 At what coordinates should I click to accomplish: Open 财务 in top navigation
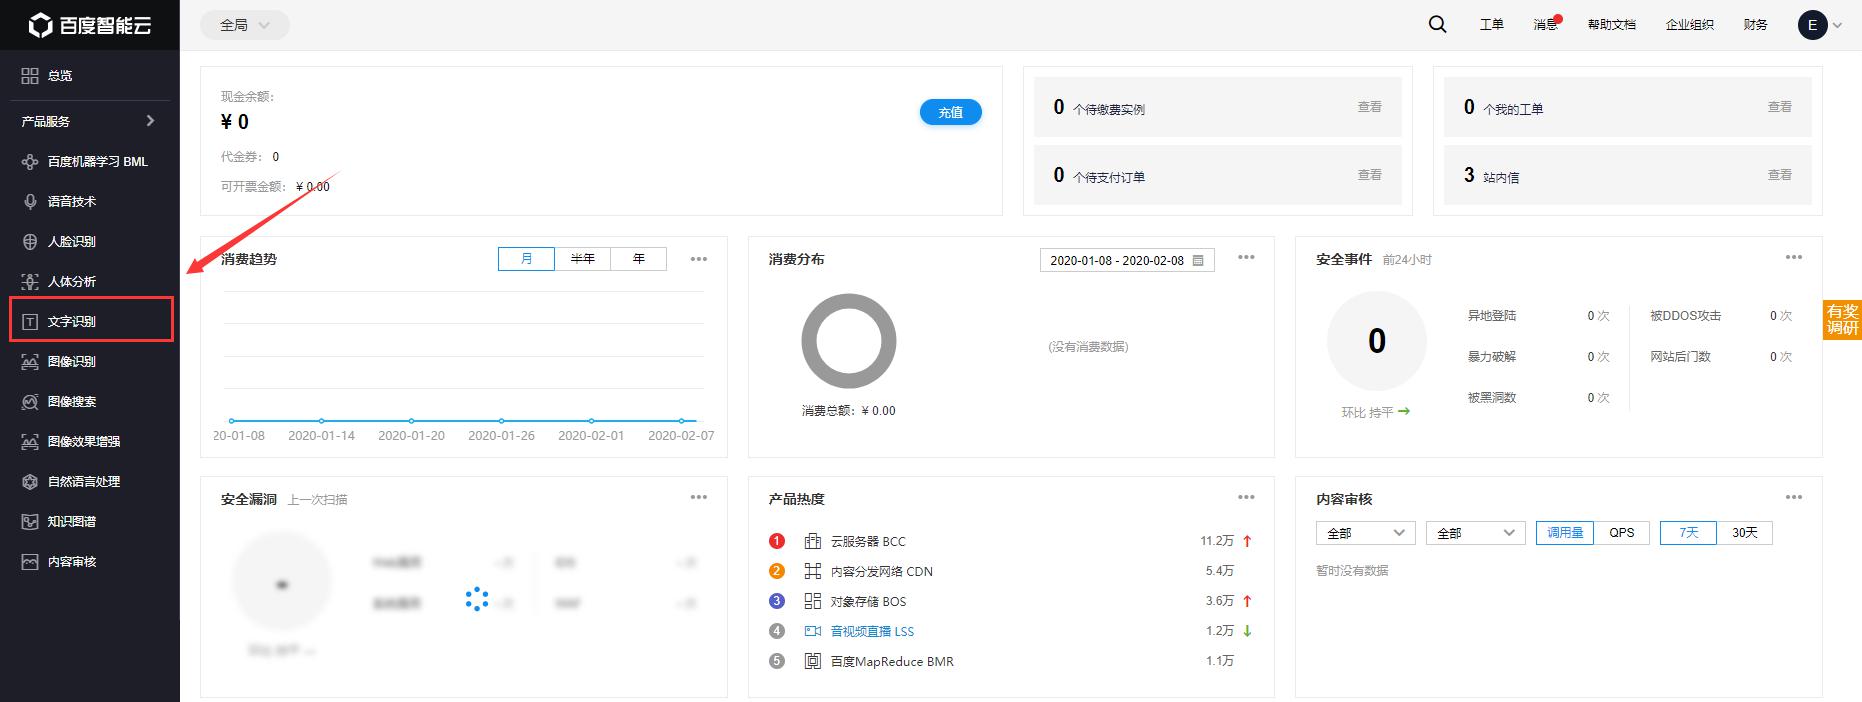coord(1755,25)
